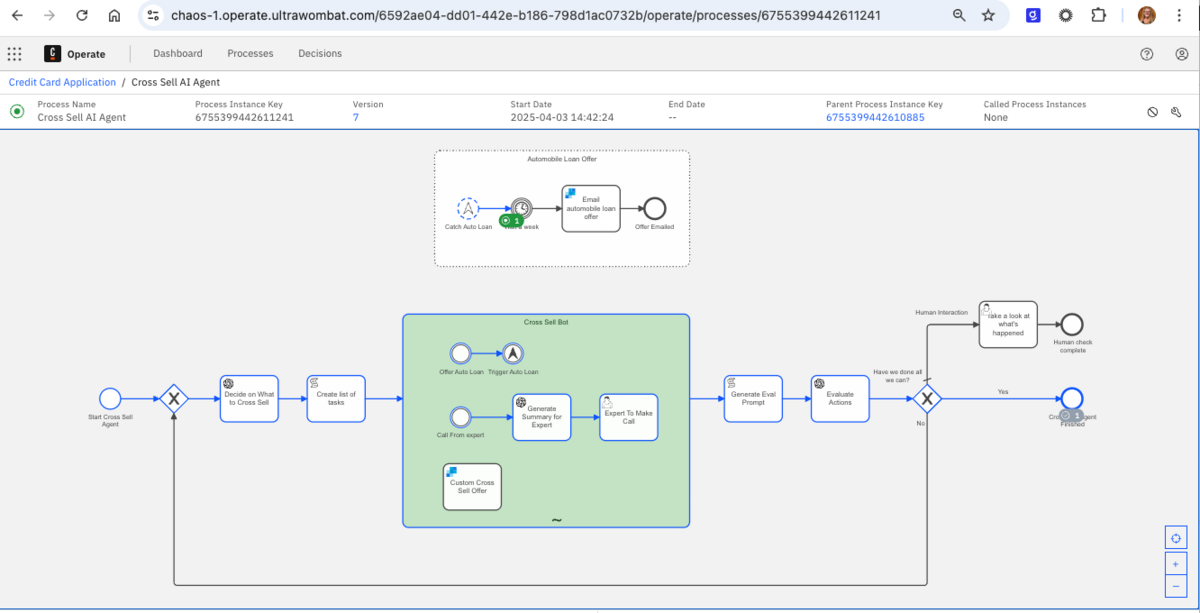This screenshot has height=613, width=1200.
Task: Reload the current browser page
Action: tap(82, 15)
